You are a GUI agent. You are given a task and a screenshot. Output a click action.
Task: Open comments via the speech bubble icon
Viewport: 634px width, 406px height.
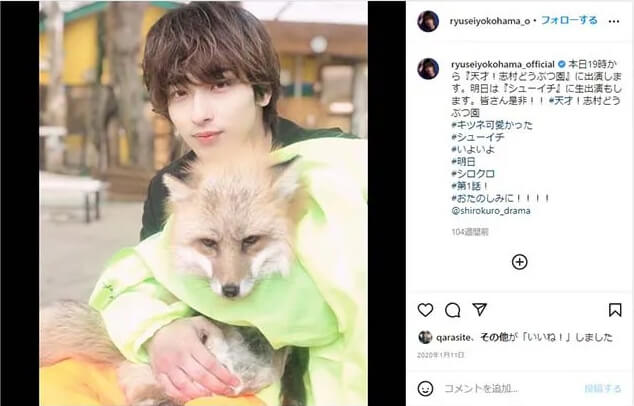[452, 310]
